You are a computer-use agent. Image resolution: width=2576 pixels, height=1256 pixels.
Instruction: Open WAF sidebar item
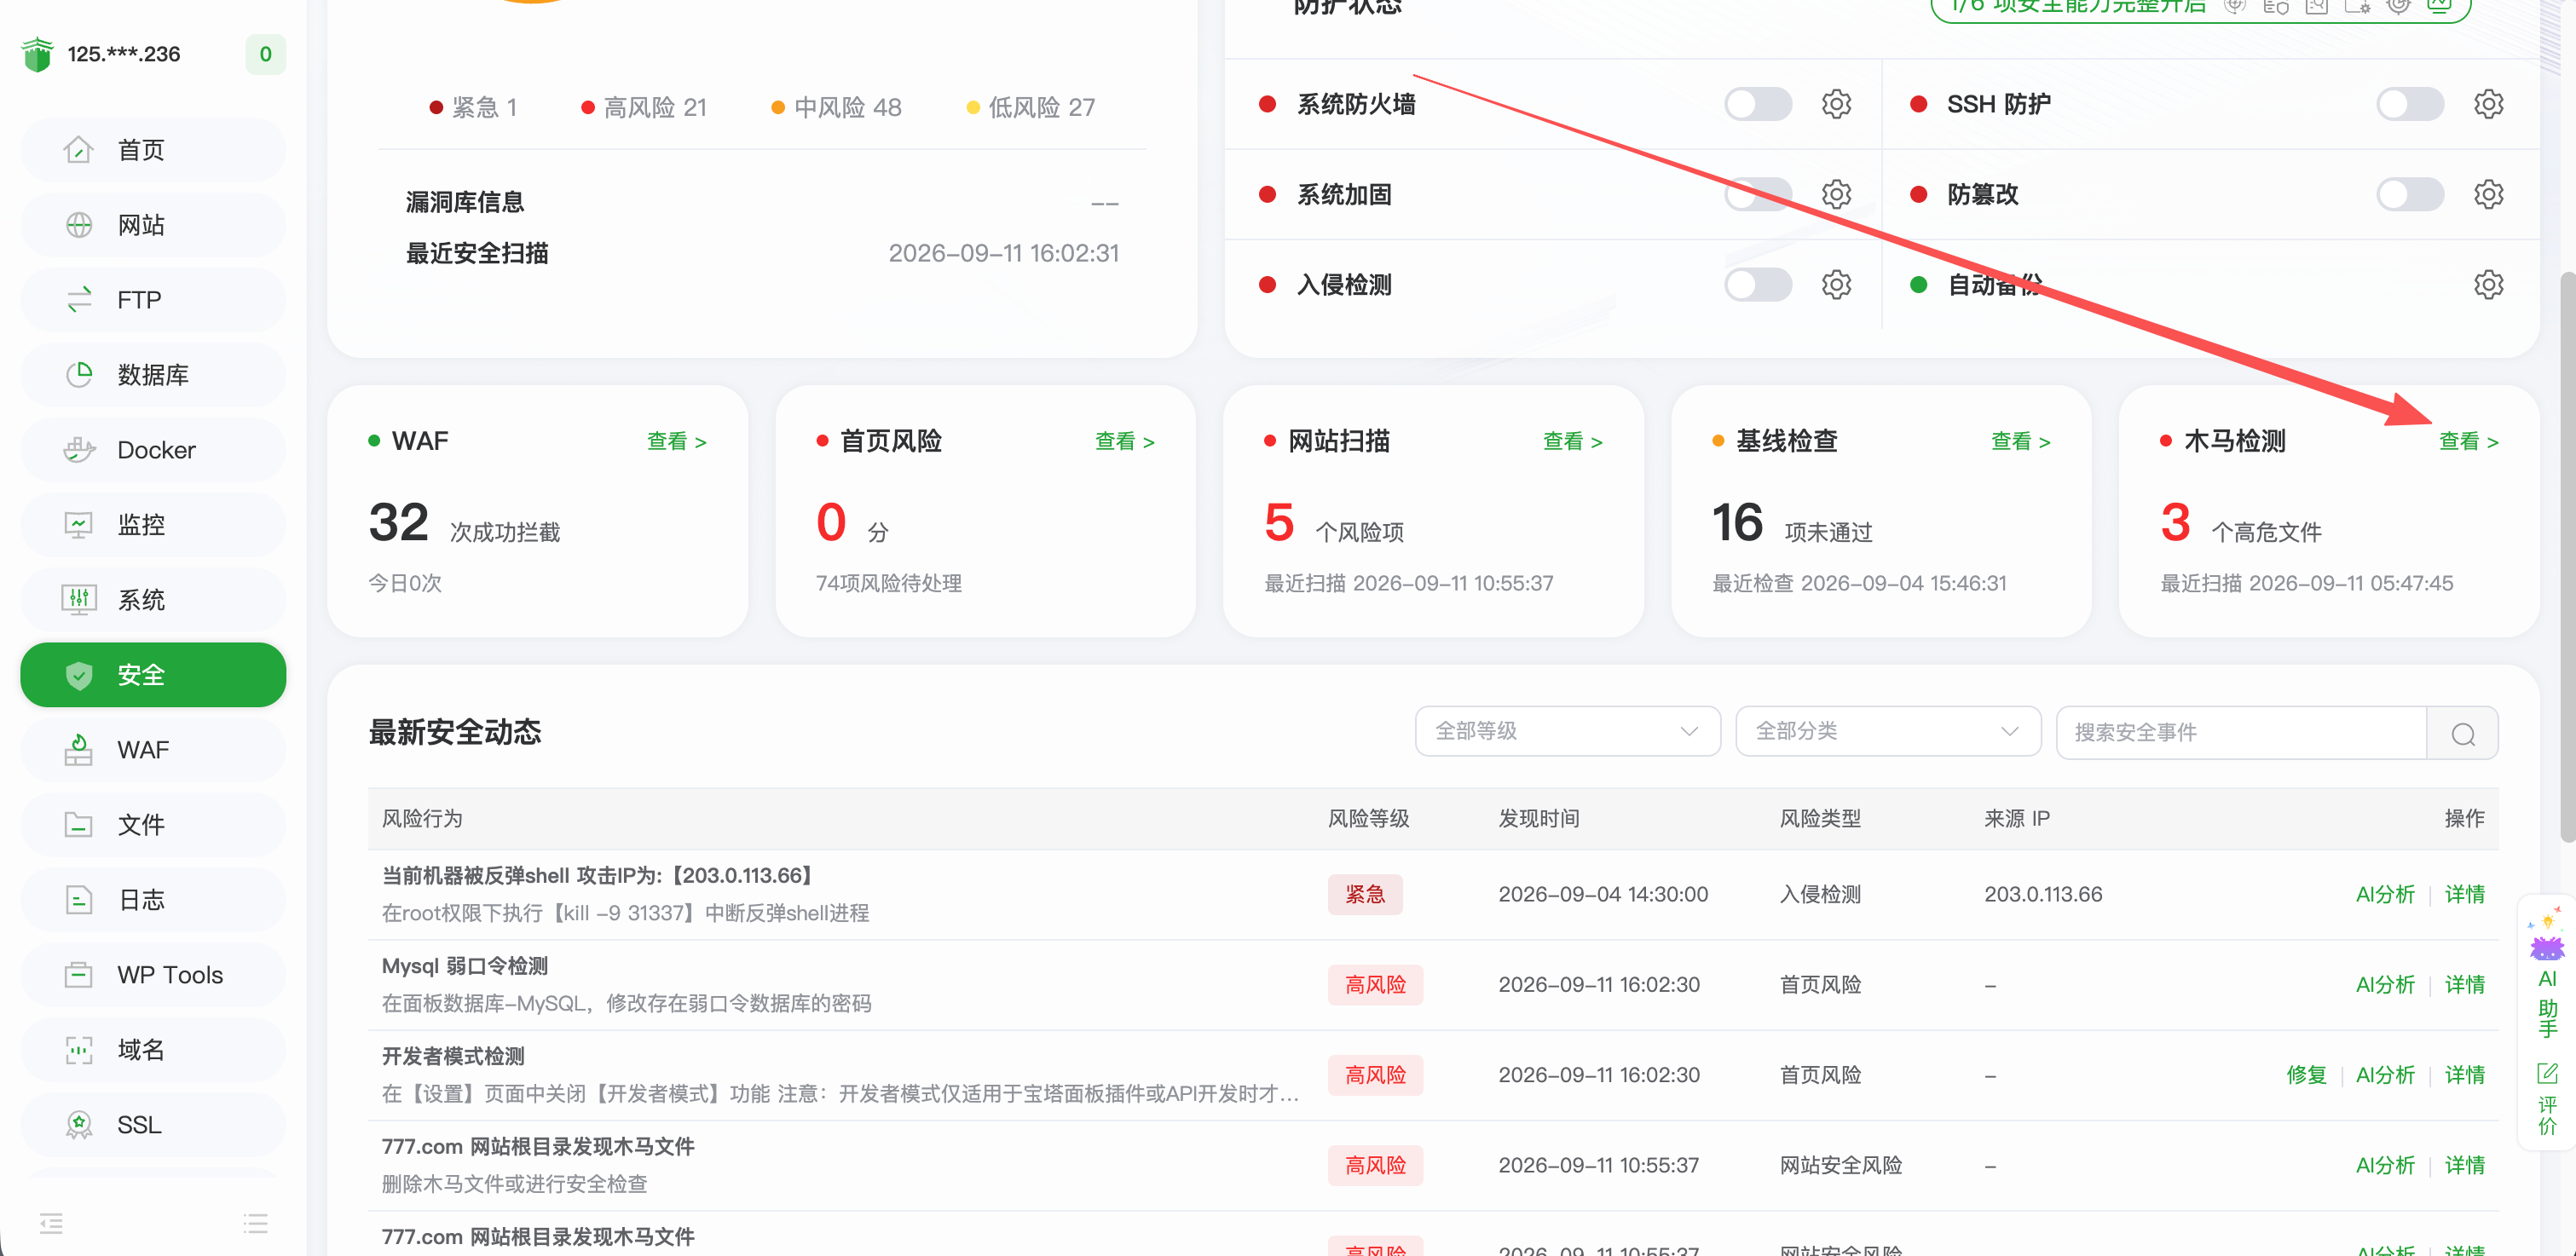click(x=153, y=750)
